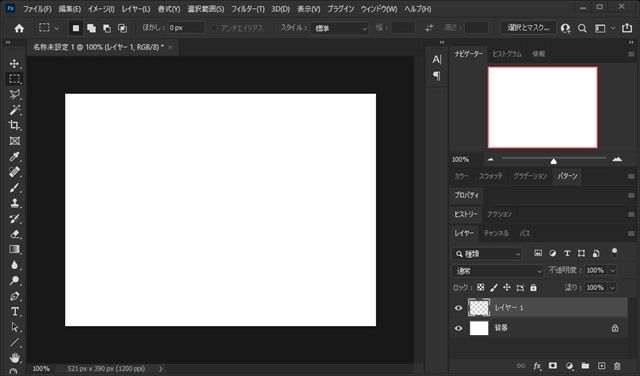640x376 pixels.
Task: Open the Character panel icon
Action: coord(437,60)
